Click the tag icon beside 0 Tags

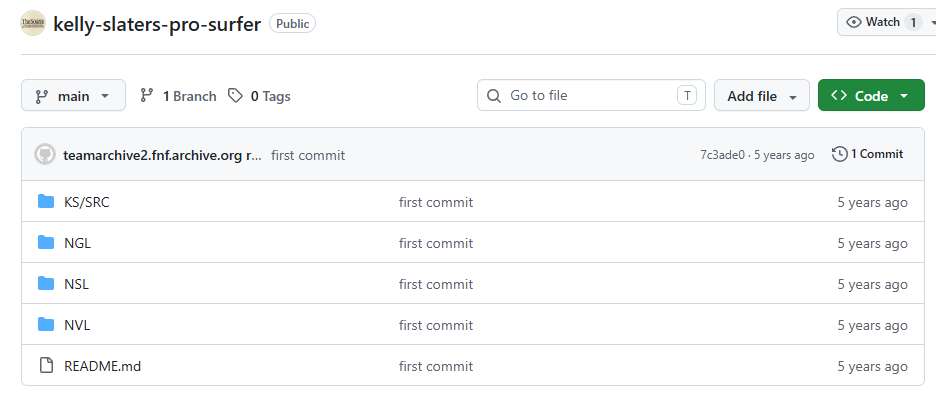point(236,96)
